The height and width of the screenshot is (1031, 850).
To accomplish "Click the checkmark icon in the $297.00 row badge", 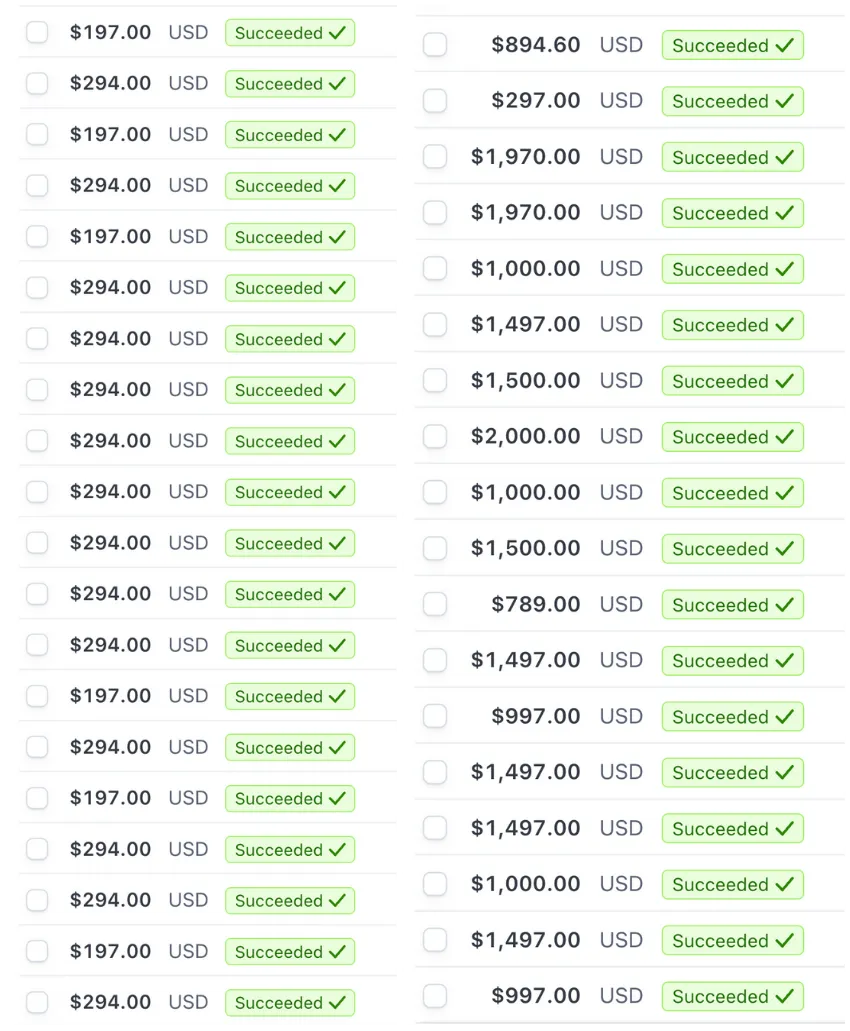I will (785, 101).
